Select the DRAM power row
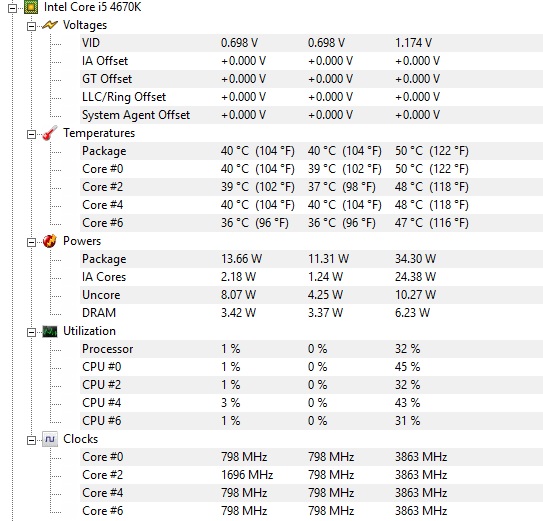This screenshot has height=521, width=543. [311, 313]
